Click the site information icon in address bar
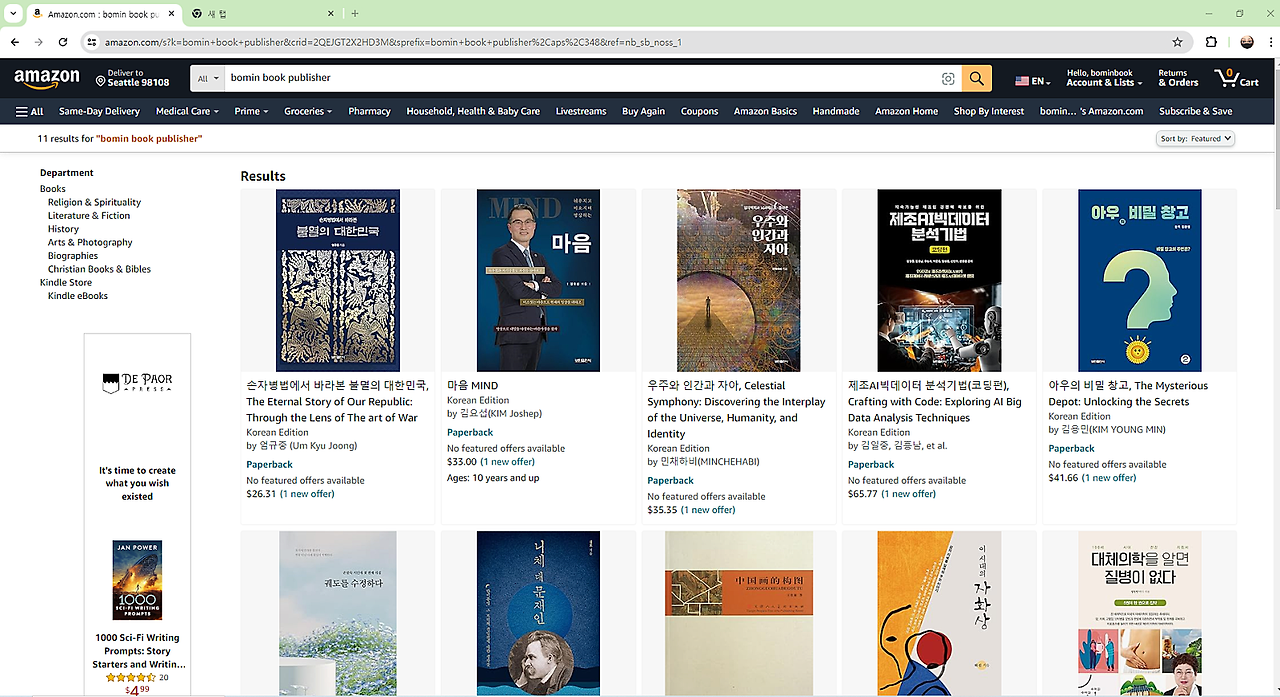This screenshot has height=697, width=1280. pyautogui.click(x=92, y=42)
